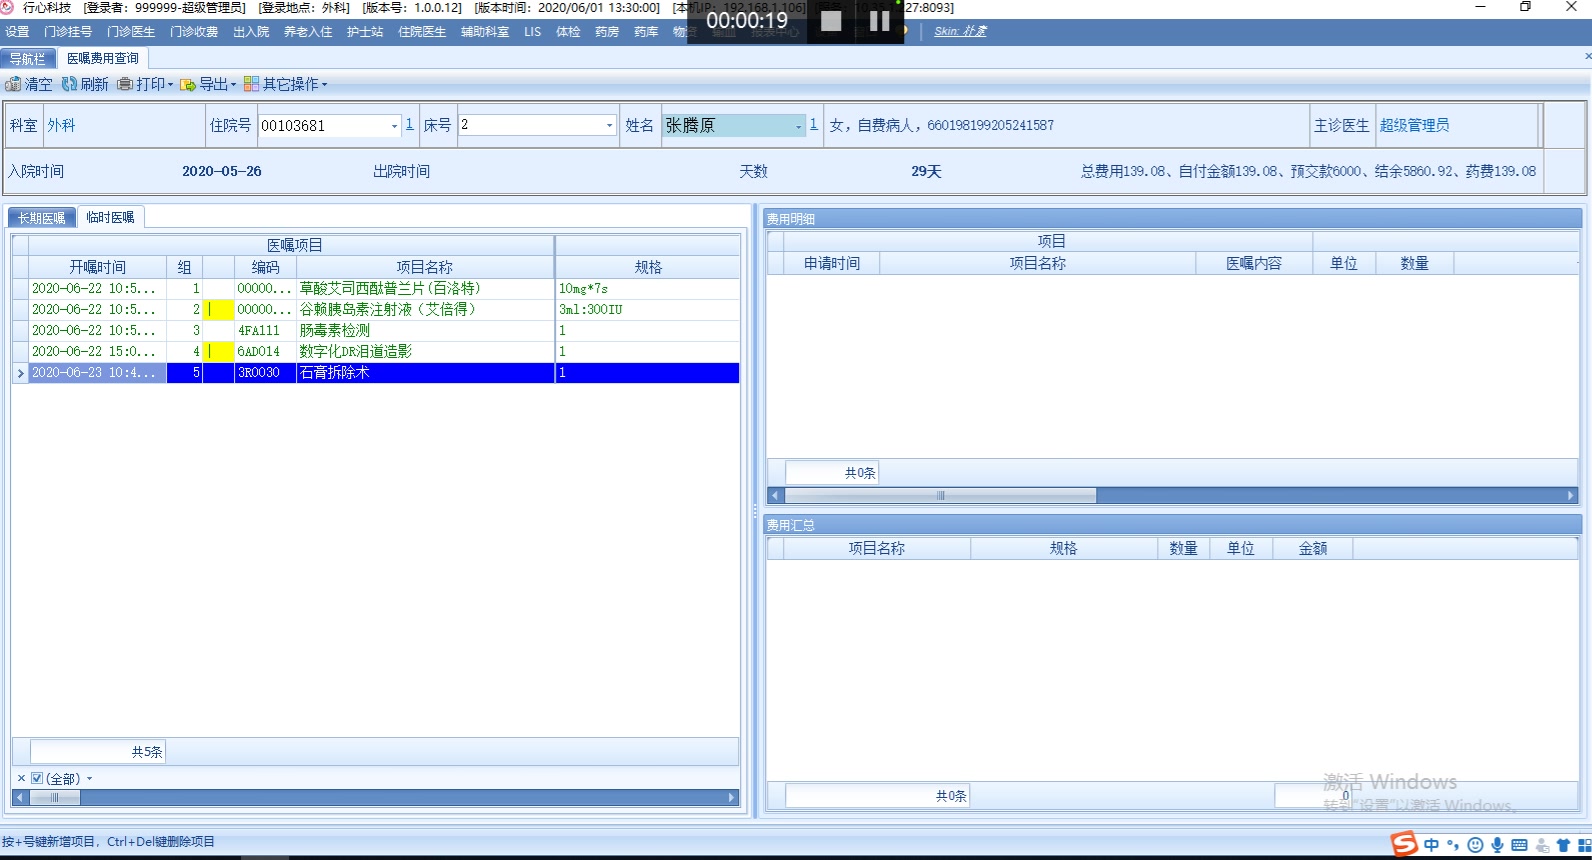Click the link beside 住院号 field

409,125
